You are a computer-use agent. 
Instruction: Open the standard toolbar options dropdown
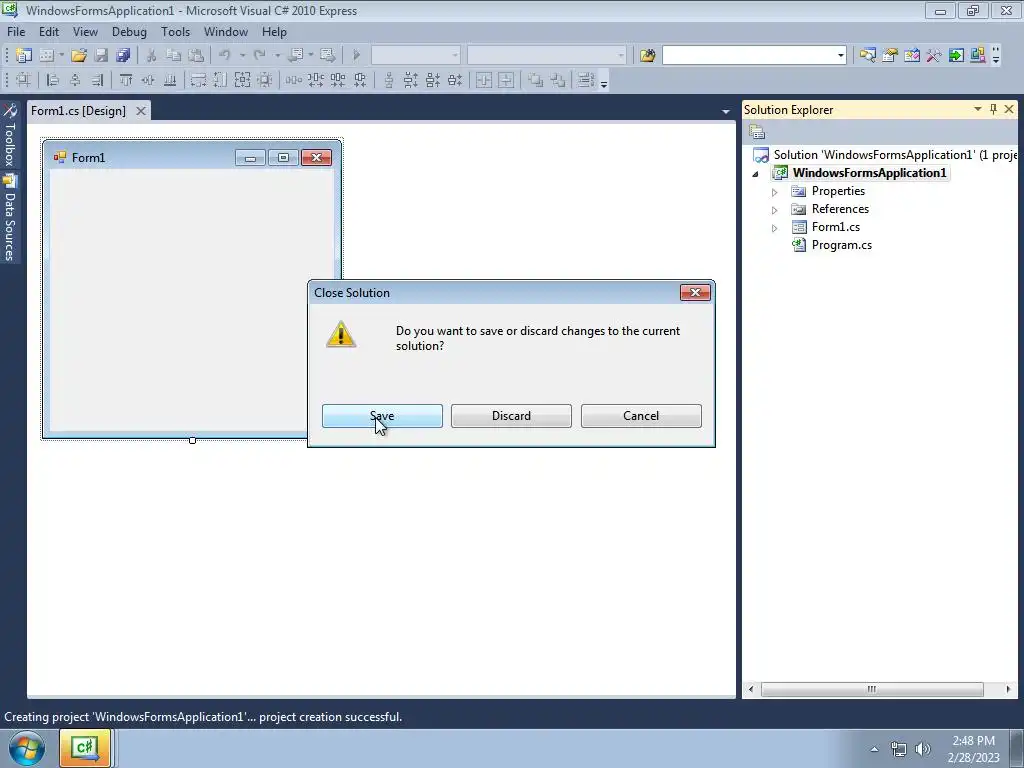(996, 56)
